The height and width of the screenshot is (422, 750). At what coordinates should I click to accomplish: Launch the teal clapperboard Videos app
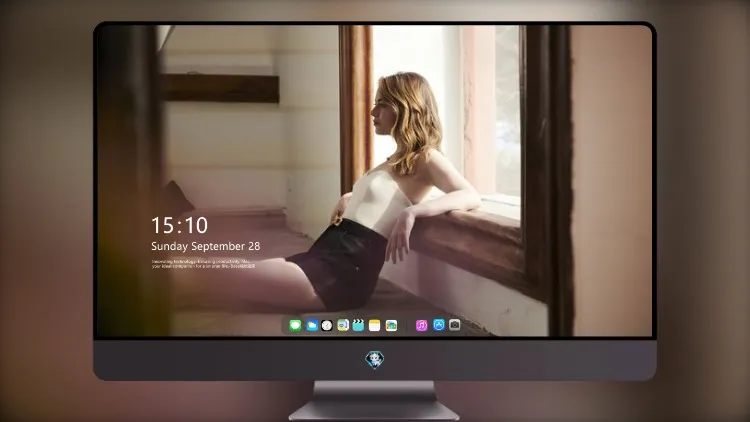click(358, 325)
